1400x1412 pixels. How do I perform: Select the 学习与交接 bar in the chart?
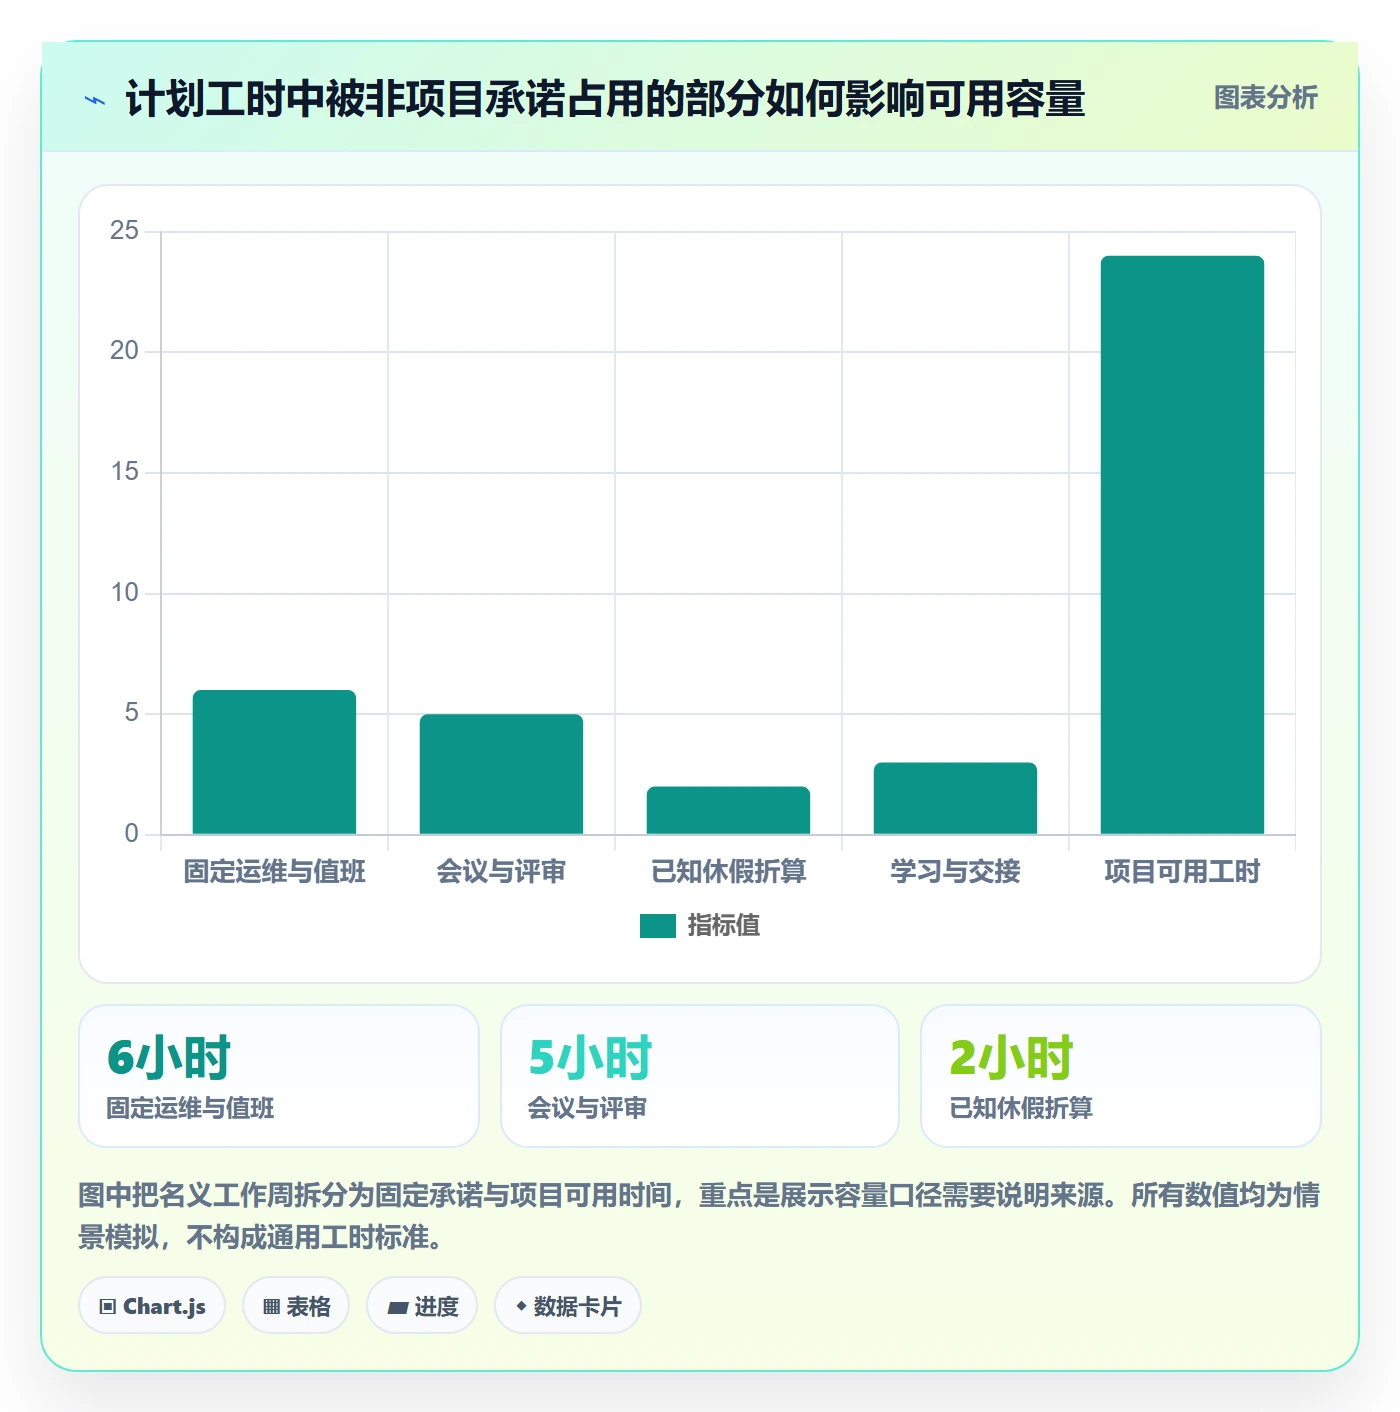(x=955, y=798)
